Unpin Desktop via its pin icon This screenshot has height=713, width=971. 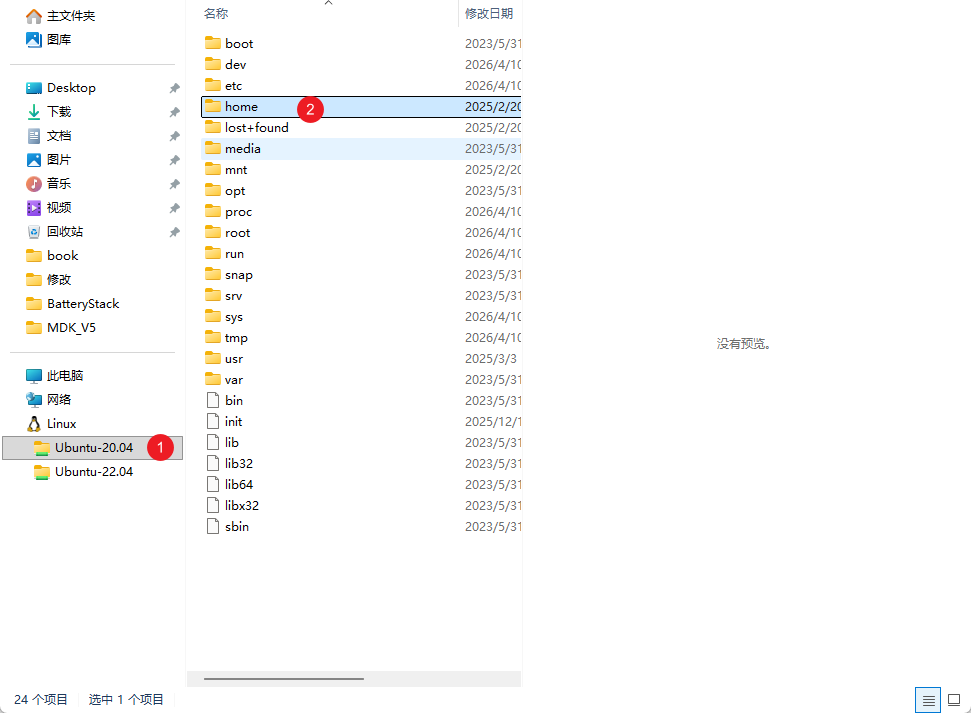click(175, 89)
